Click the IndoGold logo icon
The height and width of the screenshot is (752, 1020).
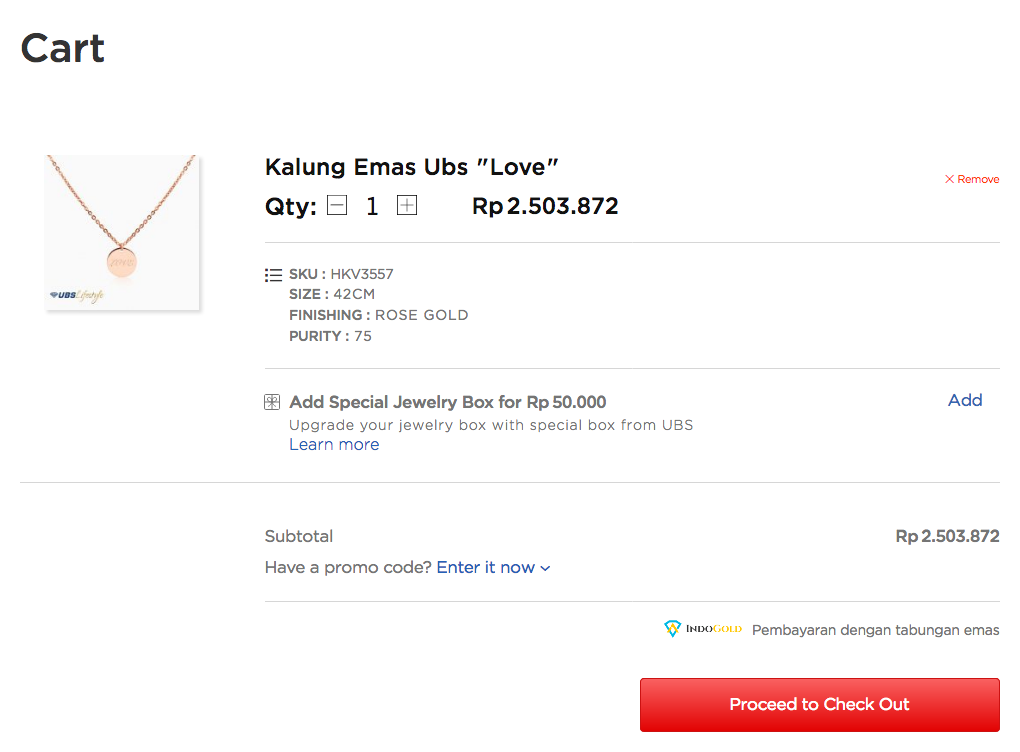[x=673, y=628]
